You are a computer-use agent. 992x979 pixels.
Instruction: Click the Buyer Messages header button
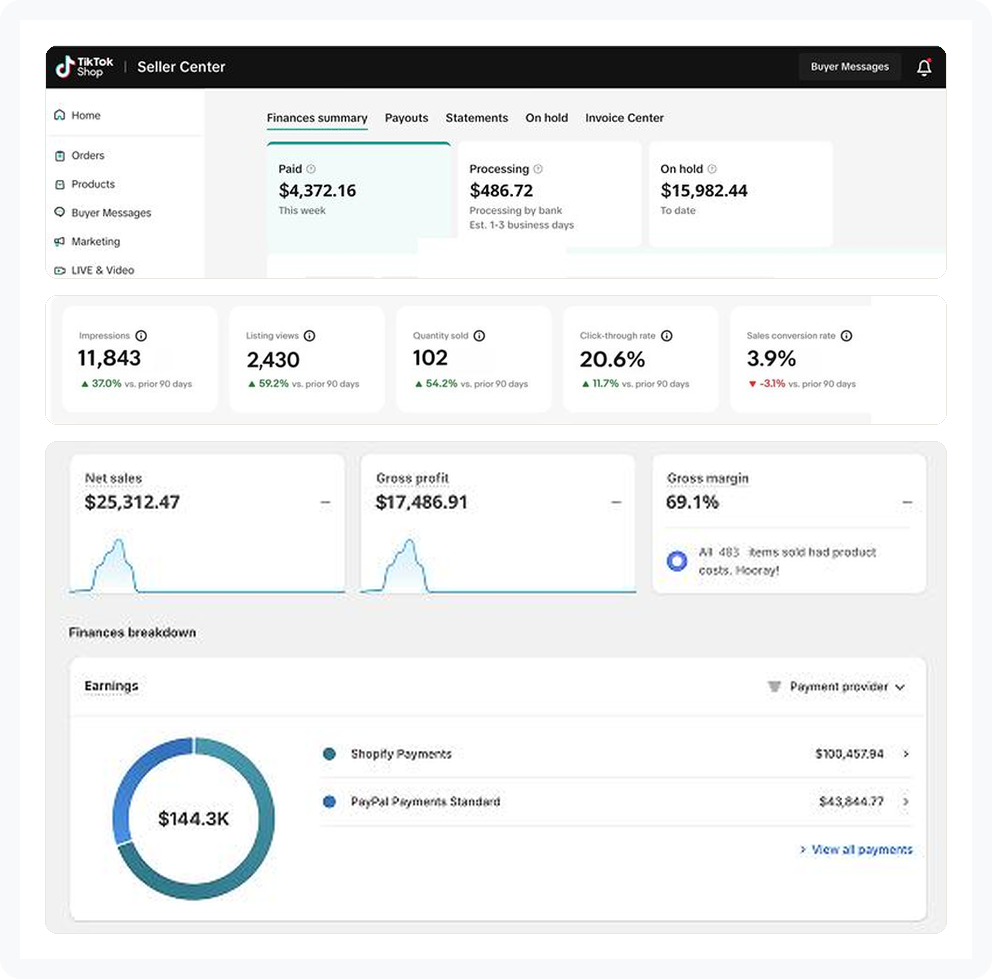(x=850, y=66)
